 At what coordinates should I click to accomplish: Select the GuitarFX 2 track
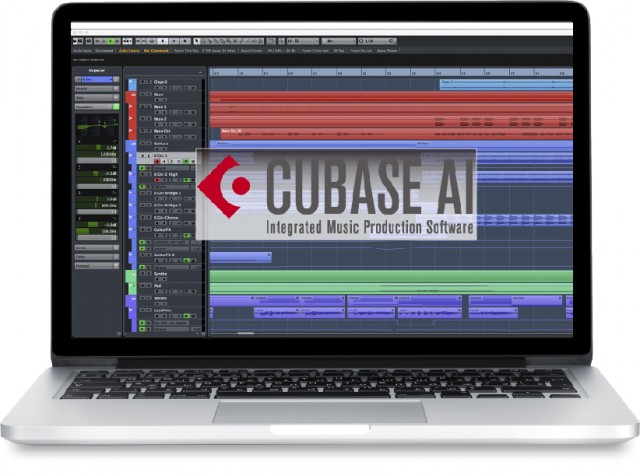164,255
